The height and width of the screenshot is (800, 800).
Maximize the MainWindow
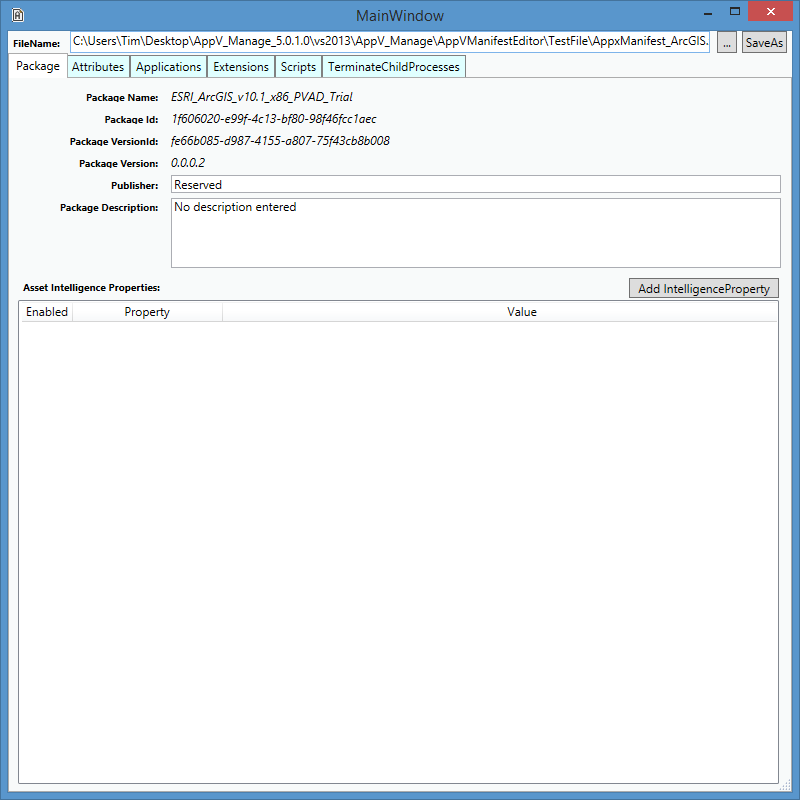pos(735,12)
